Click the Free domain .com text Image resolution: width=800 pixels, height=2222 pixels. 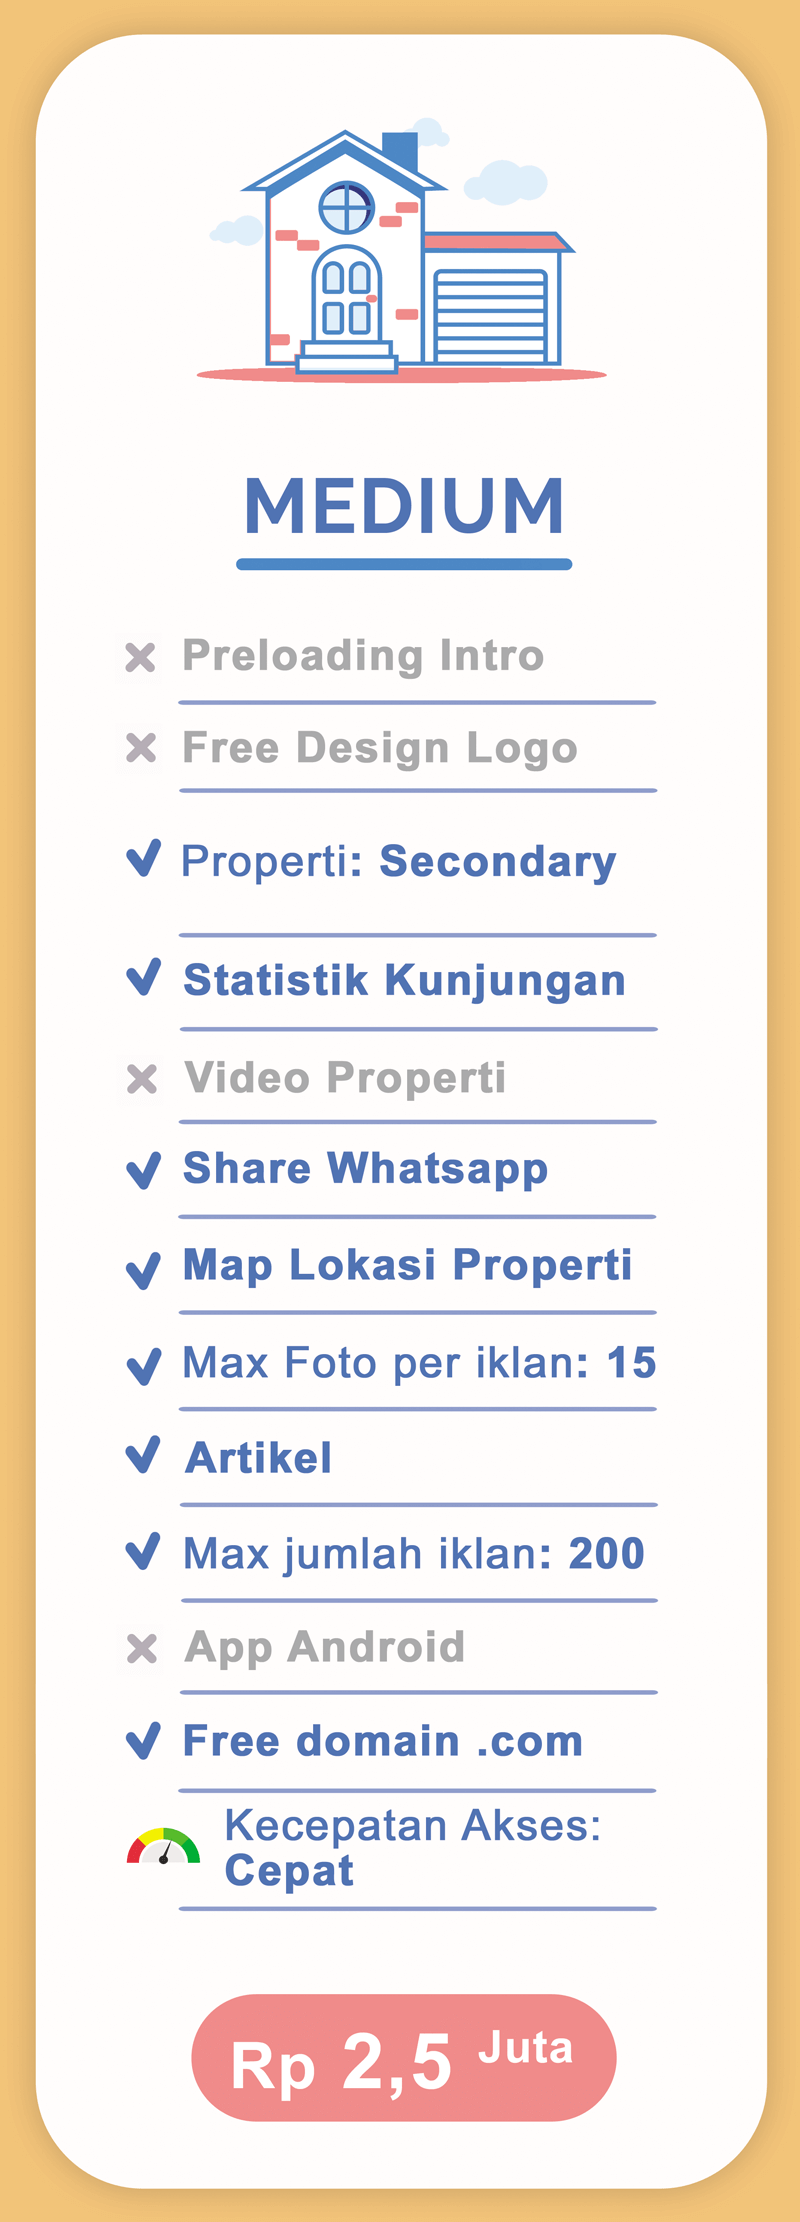coord(383,1742)
